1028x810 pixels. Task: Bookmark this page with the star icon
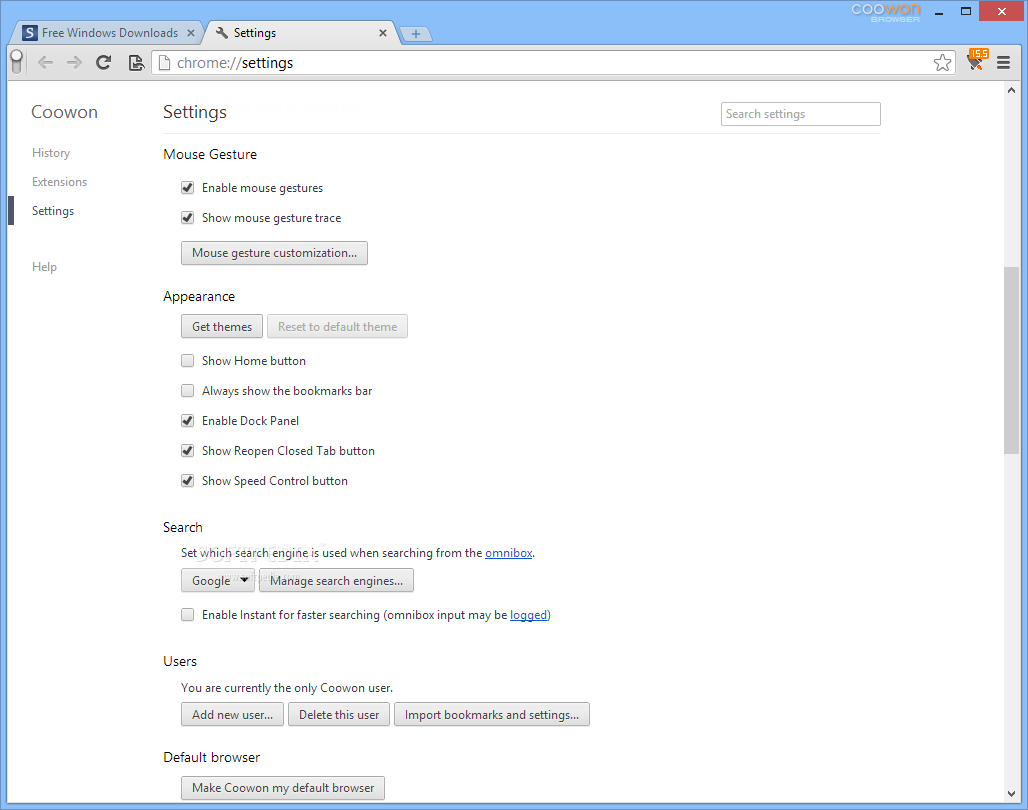pyautogui.click(x=942, y=62)
